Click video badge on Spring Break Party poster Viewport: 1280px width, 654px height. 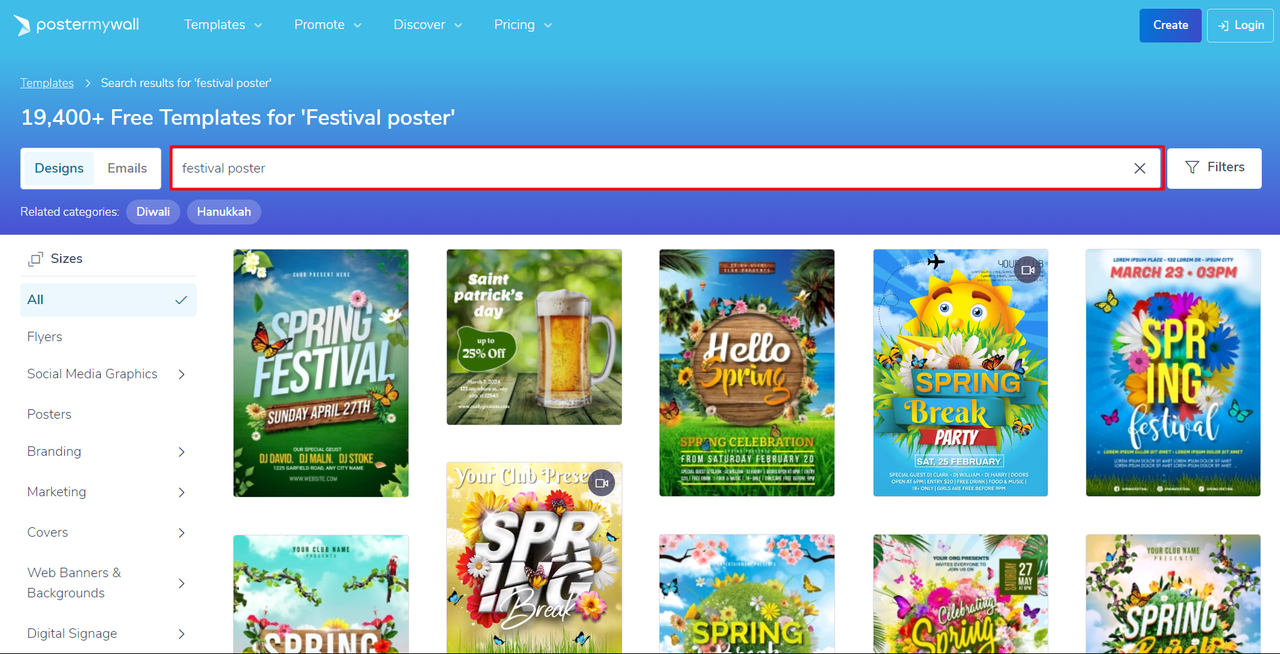(x=1027, y=270)
